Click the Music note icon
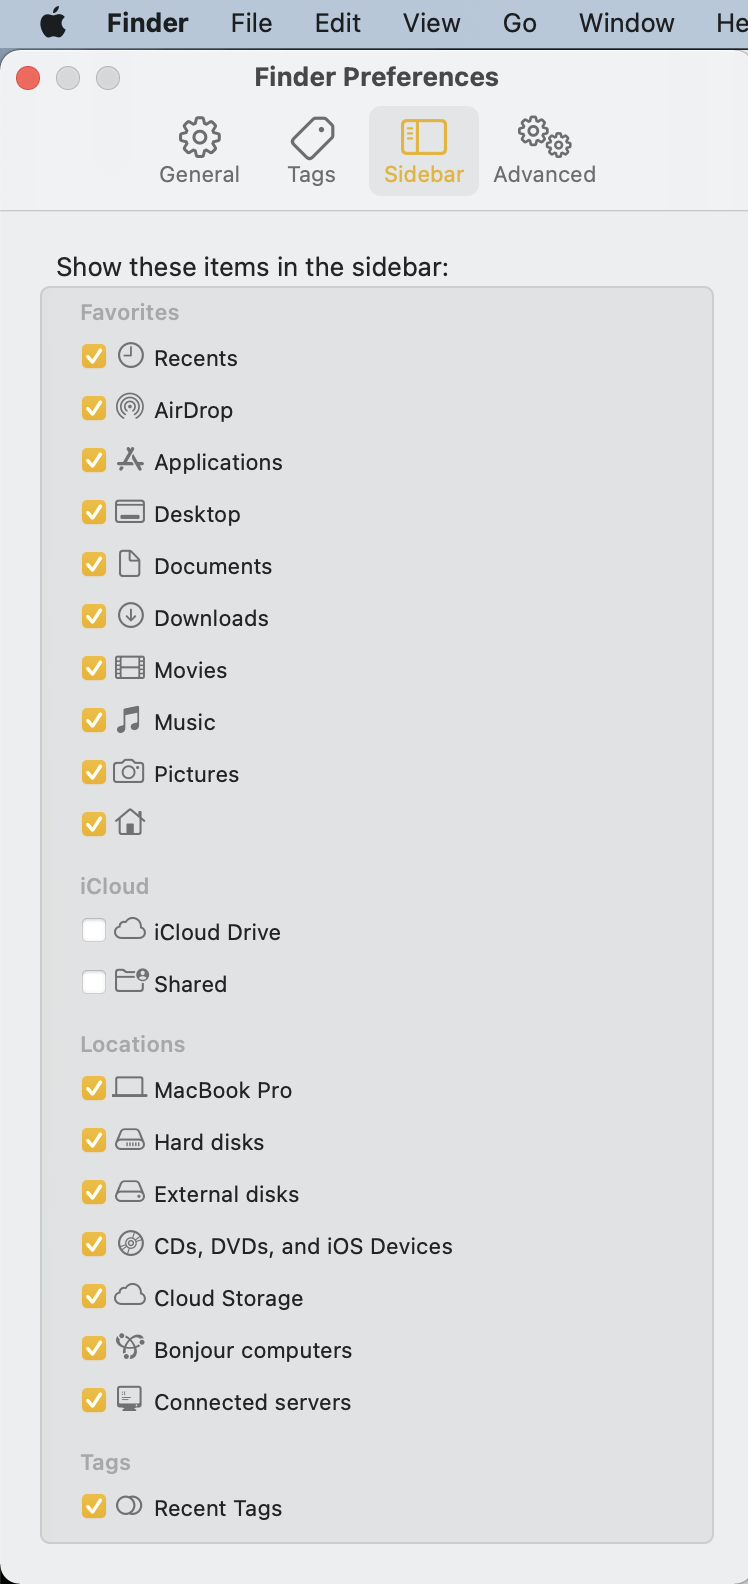748x1584 pixels. tap(129, 720)
